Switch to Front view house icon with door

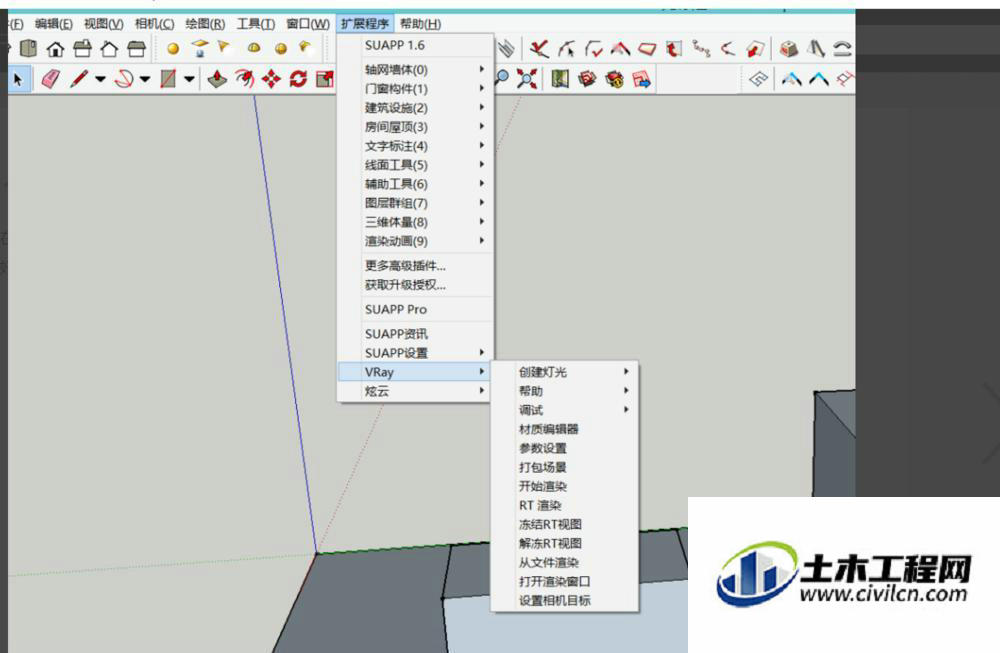pyautogui.click(x=55, y=48)
